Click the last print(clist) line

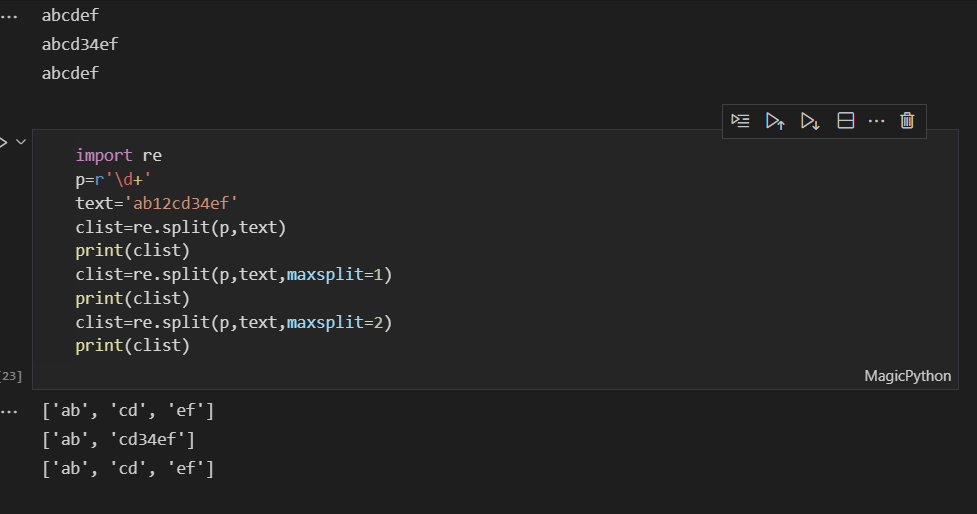tap(132, 346)
